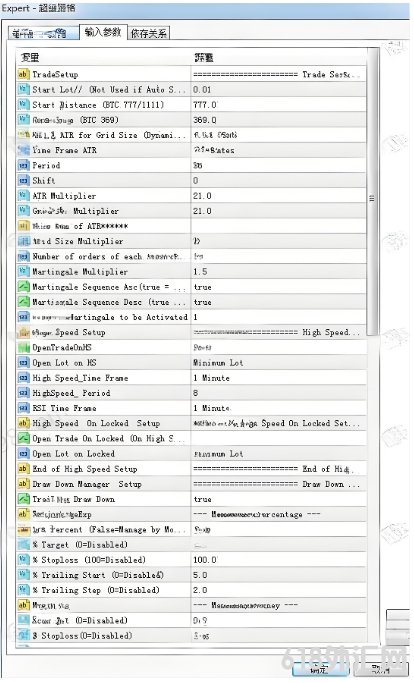Edit the 369.0 value field
The height and width of the screenshot is (683, 414).
coord(278,120)
